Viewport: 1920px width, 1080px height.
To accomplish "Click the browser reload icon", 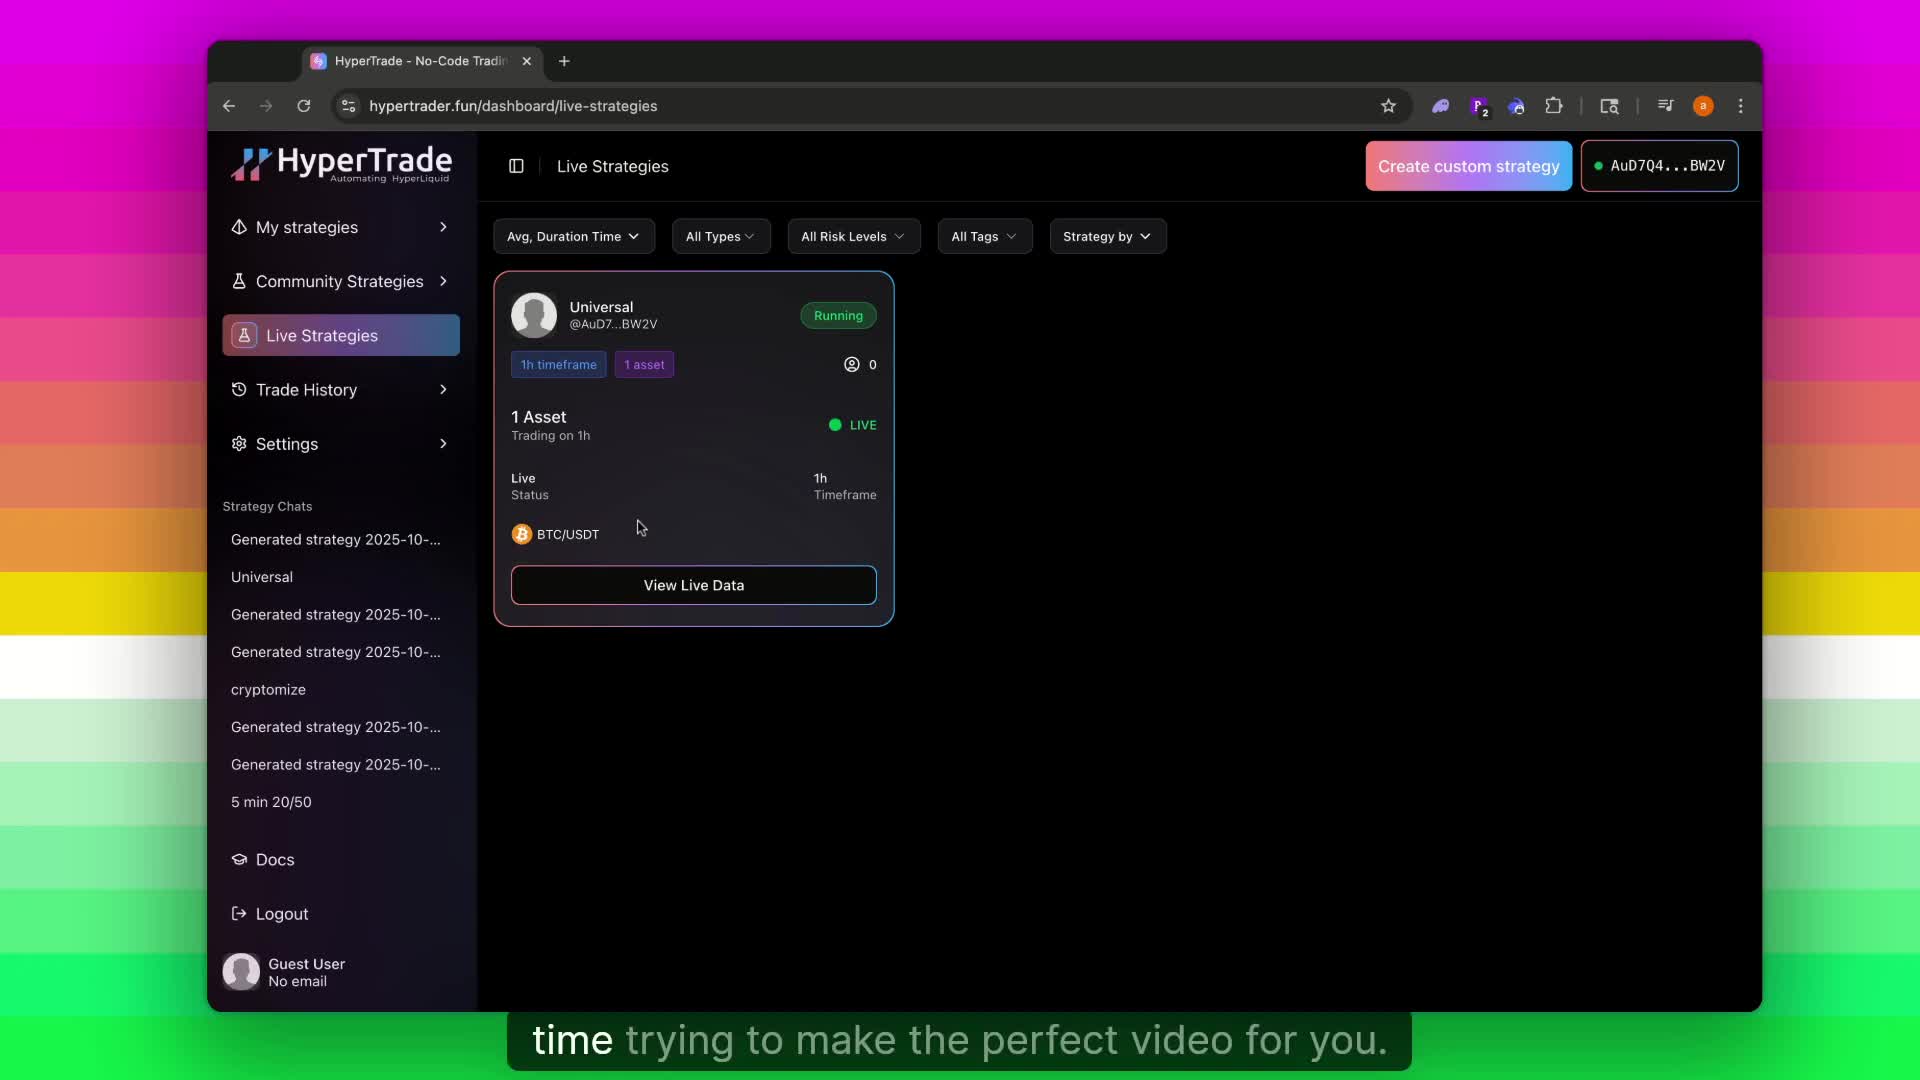I will [x=304, y=106].
